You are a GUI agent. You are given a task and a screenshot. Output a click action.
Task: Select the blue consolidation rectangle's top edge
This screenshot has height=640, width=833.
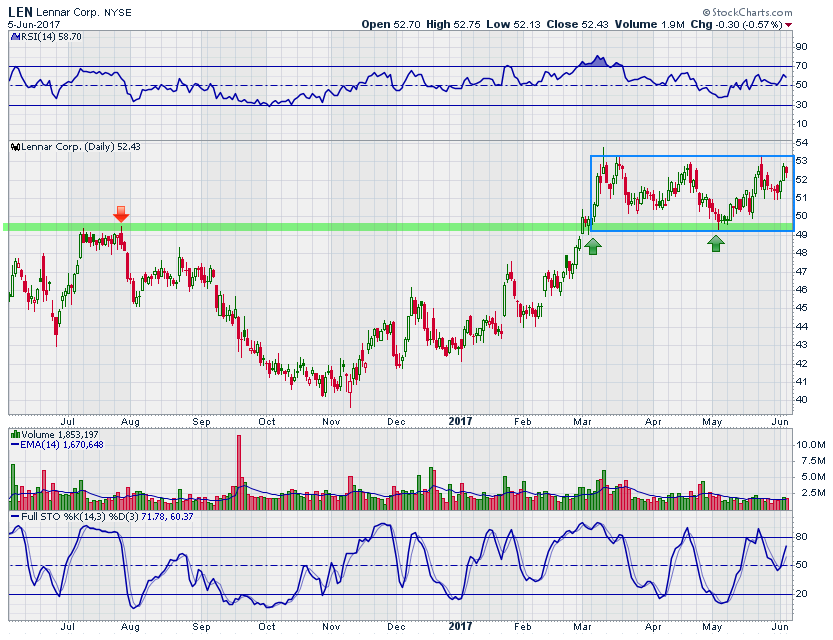(x=690, y=156)
